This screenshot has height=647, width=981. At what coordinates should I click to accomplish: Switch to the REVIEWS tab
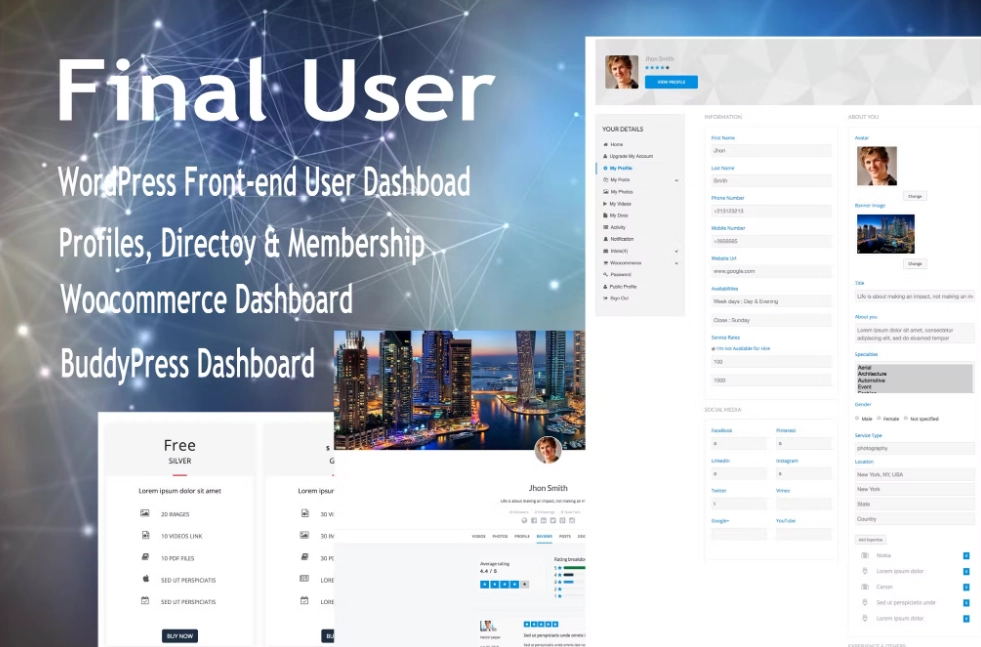(x=545, y=536)
